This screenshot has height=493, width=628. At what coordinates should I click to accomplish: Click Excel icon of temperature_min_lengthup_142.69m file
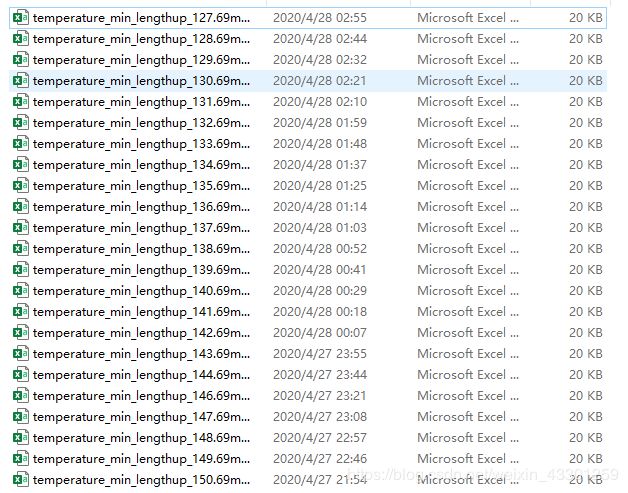pyautogui.click(x=20, y=333)
